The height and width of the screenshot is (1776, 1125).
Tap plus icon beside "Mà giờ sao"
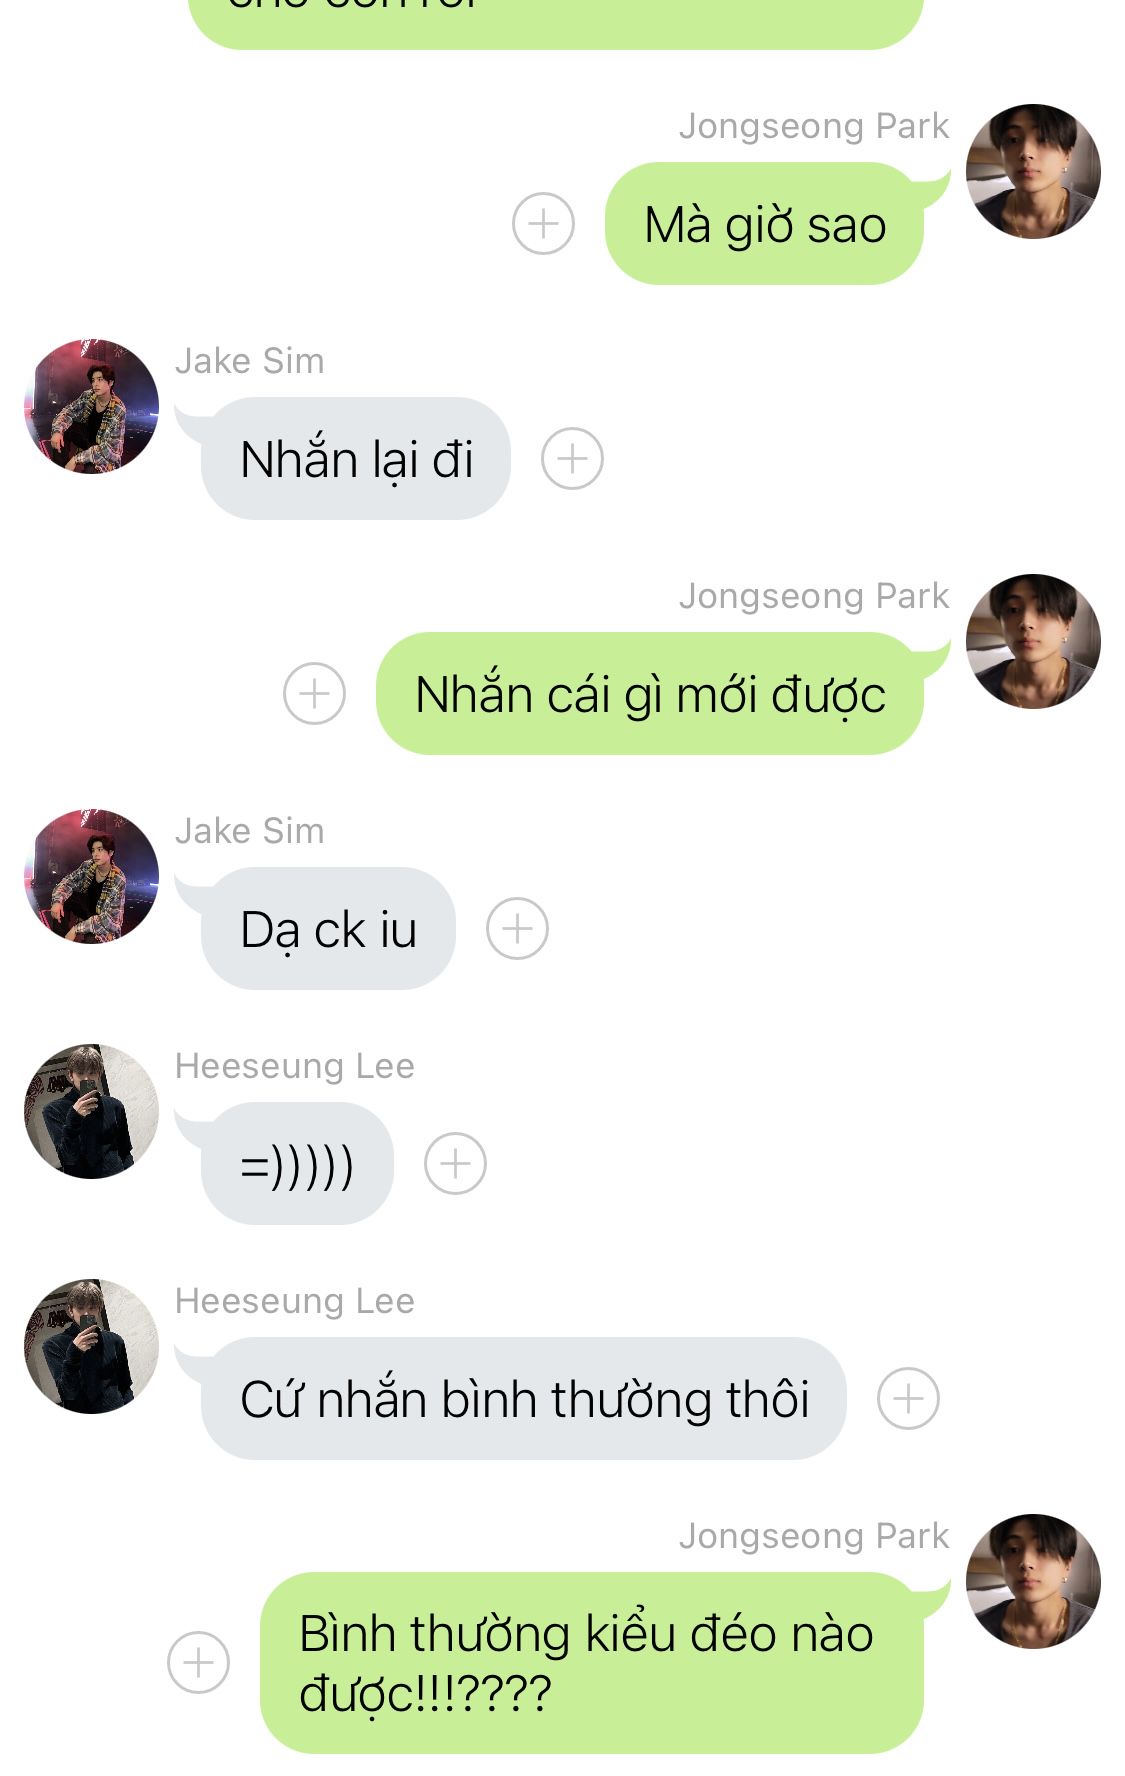coord(543,223)
